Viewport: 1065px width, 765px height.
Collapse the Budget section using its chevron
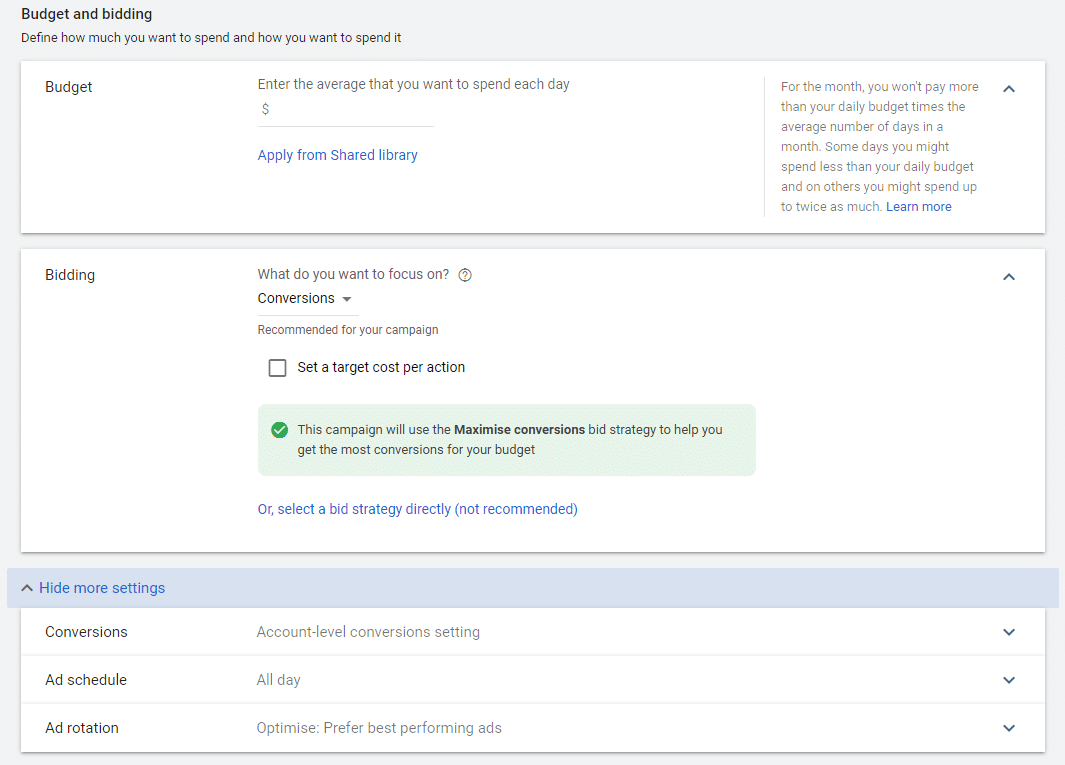coord(1009,88)
